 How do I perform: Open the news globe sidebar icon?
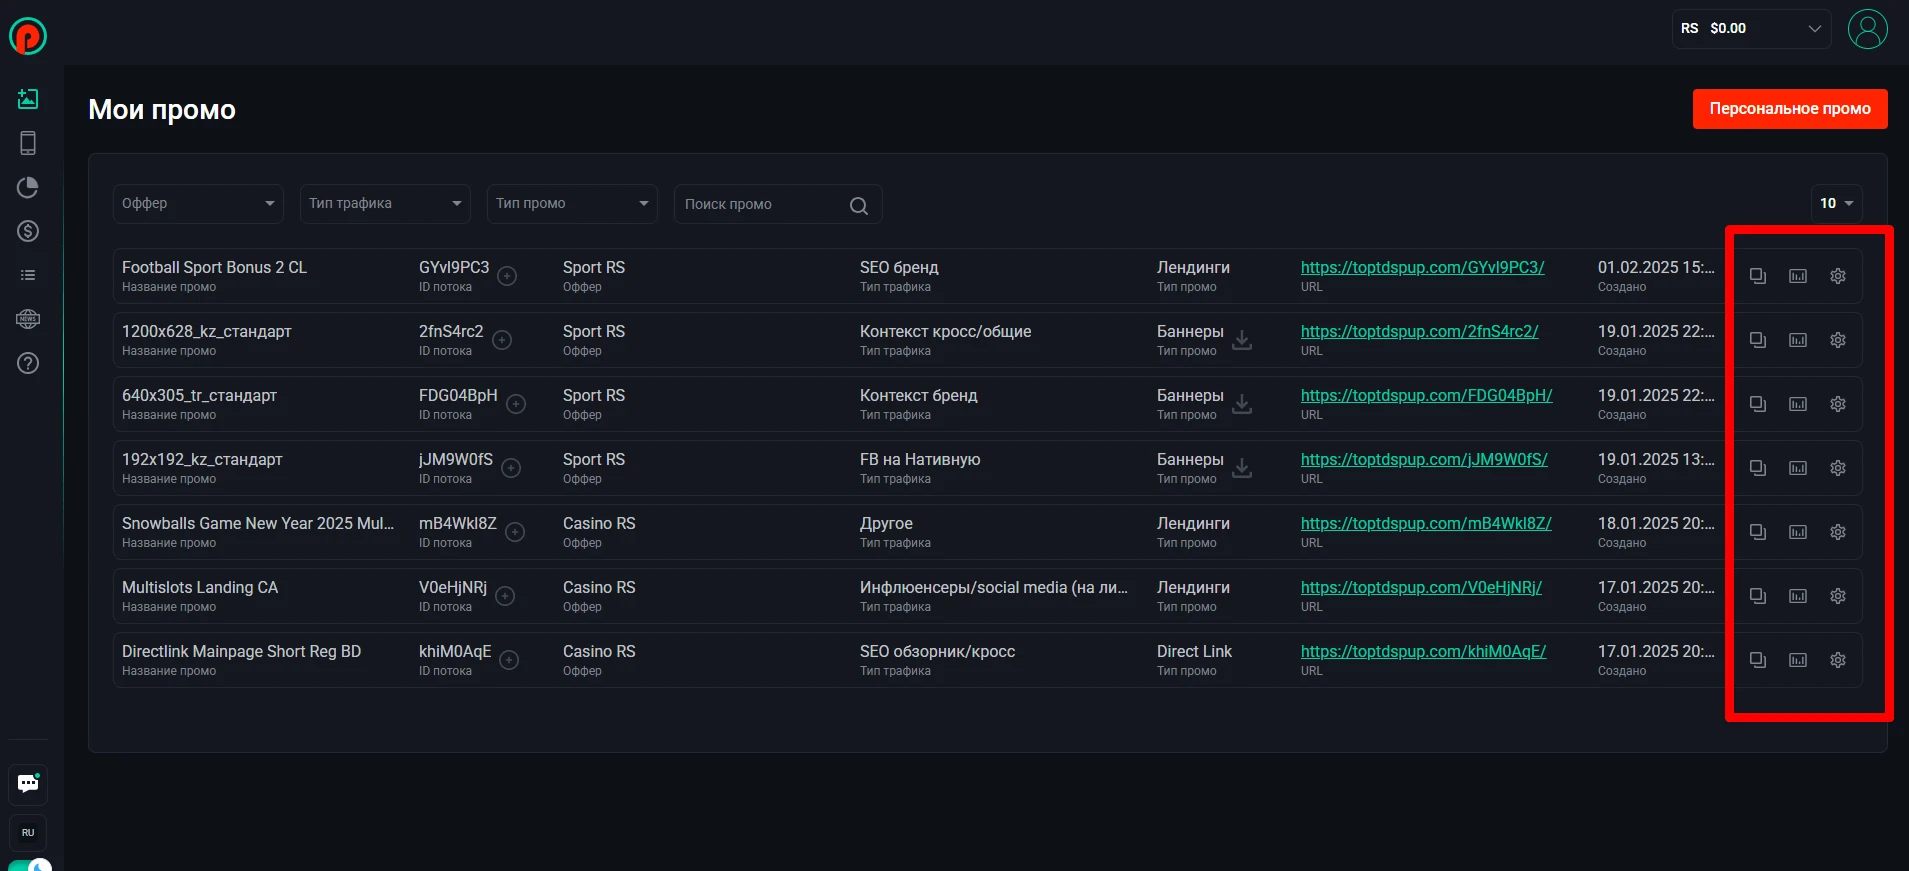tap(28, 319)
